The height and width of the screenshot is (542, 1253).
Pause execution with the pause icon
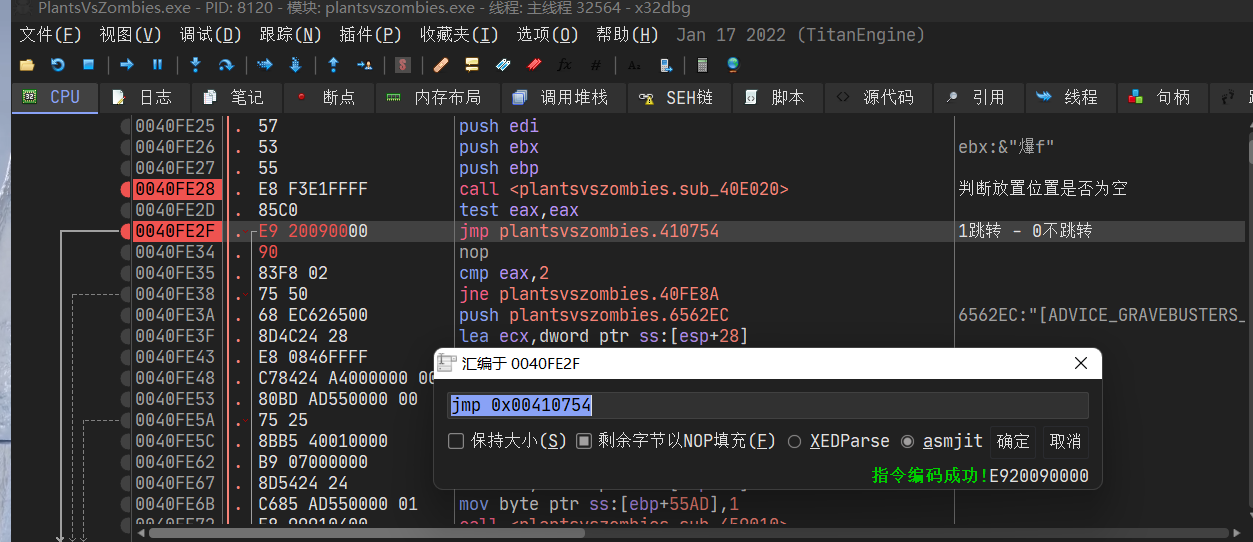pyautogui.click(x=157, y=65)
